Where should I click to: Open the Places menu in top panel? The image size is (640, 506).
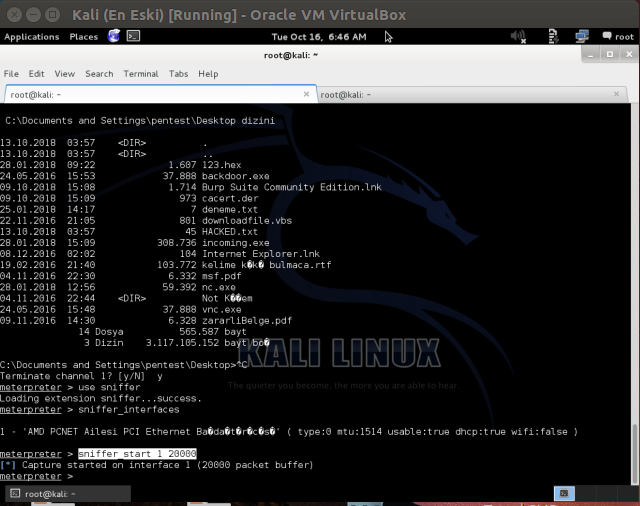(x=84, y=37)
